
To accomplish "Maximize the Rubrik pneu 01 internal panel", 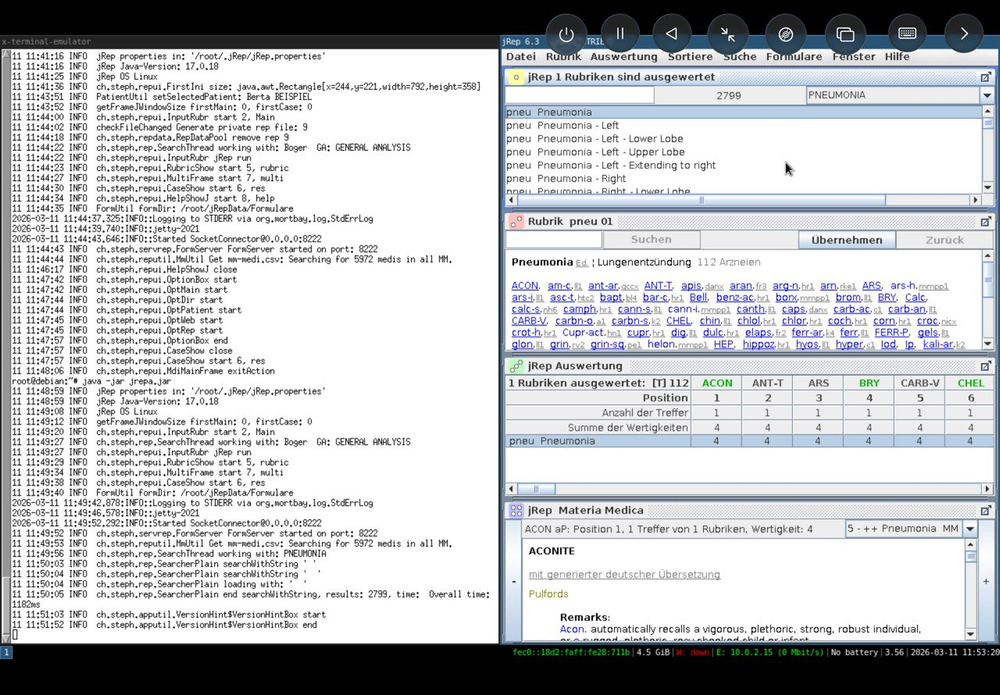I will pos(985,221).
